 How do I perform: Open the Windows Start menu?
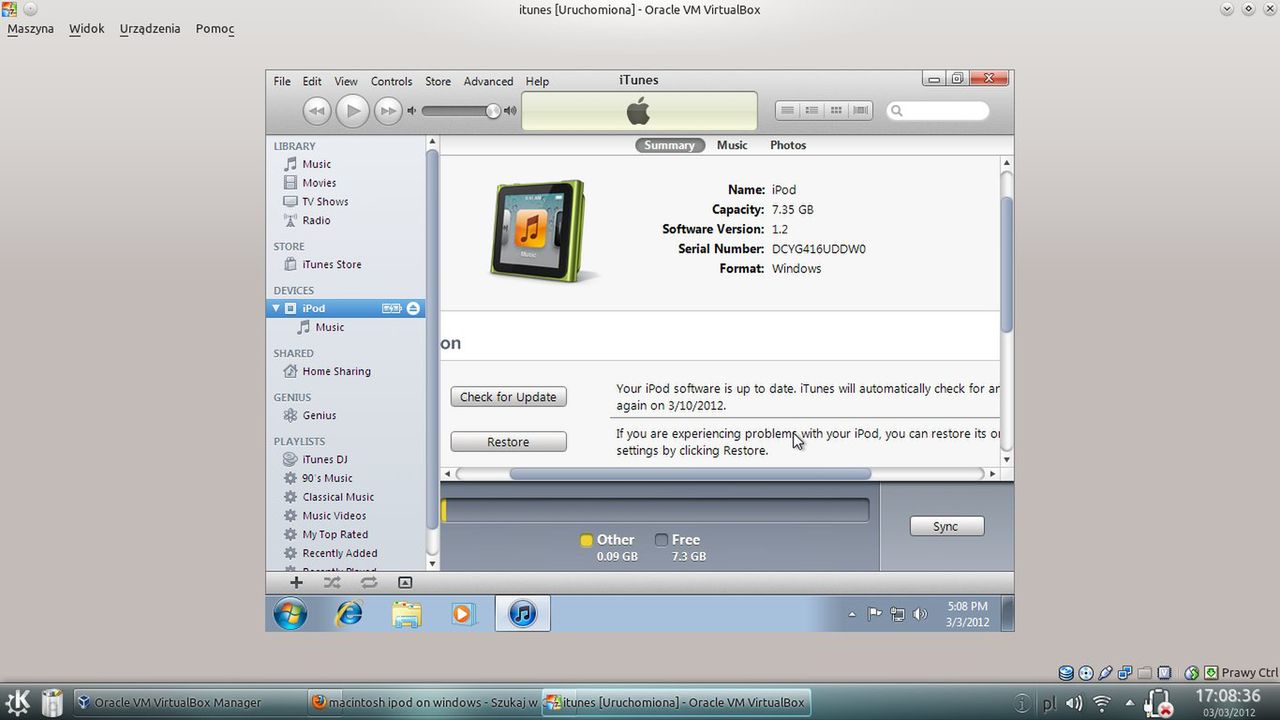pyautogui.click(x=290, y=613)
